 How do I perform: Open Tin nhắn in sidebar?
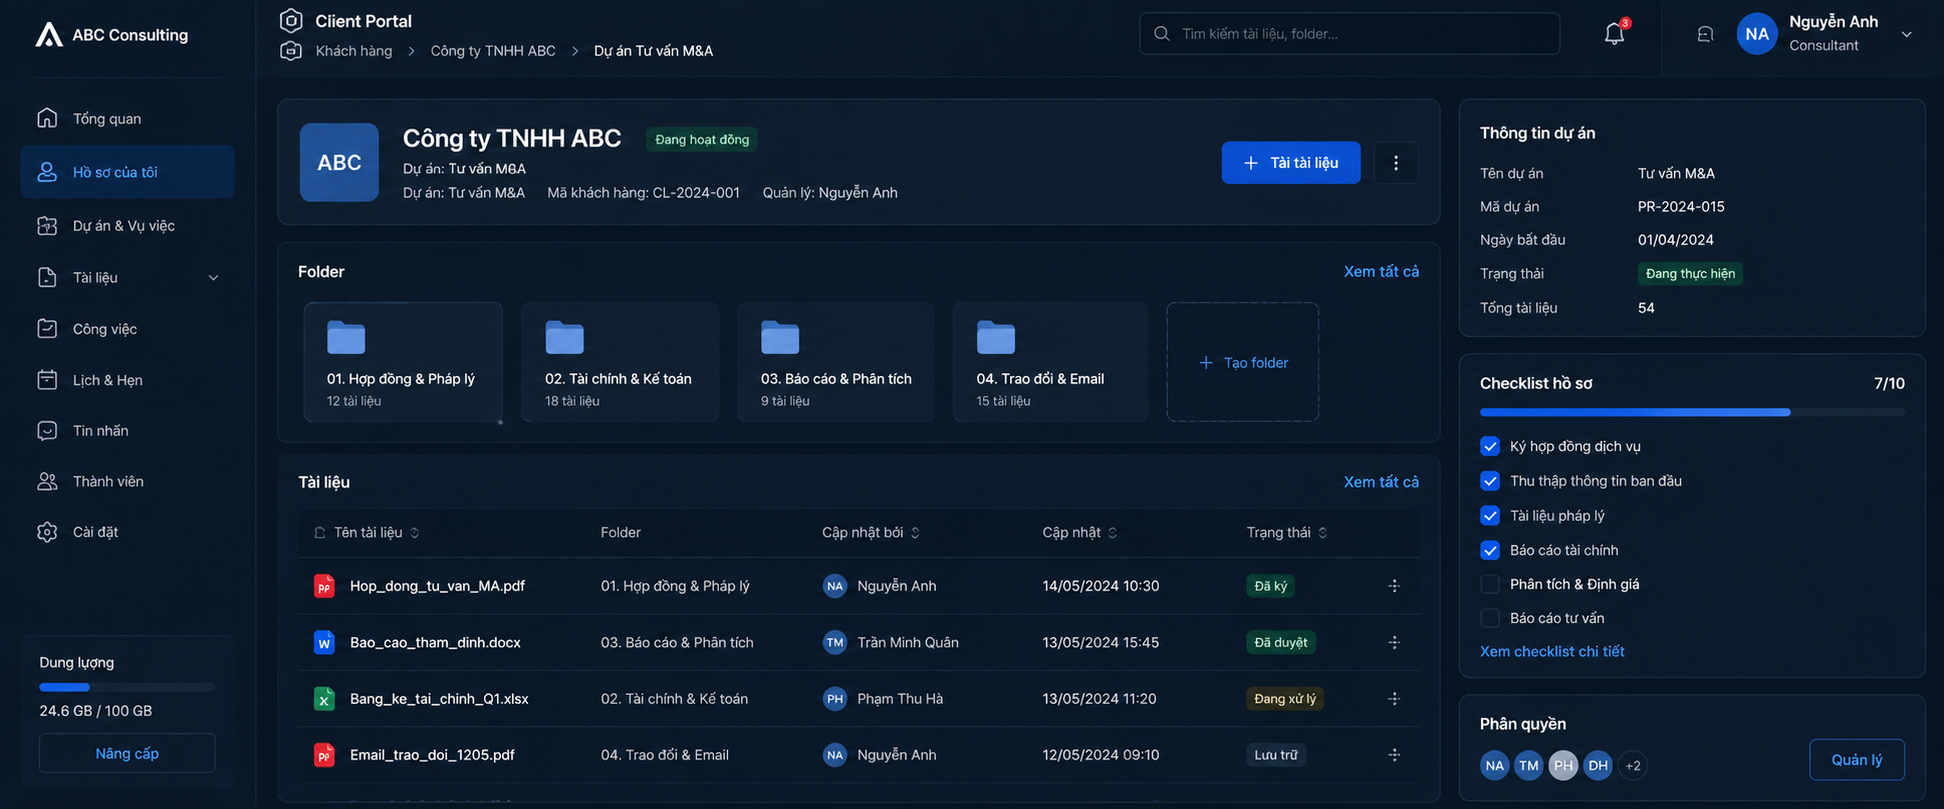tap(127, 431)
